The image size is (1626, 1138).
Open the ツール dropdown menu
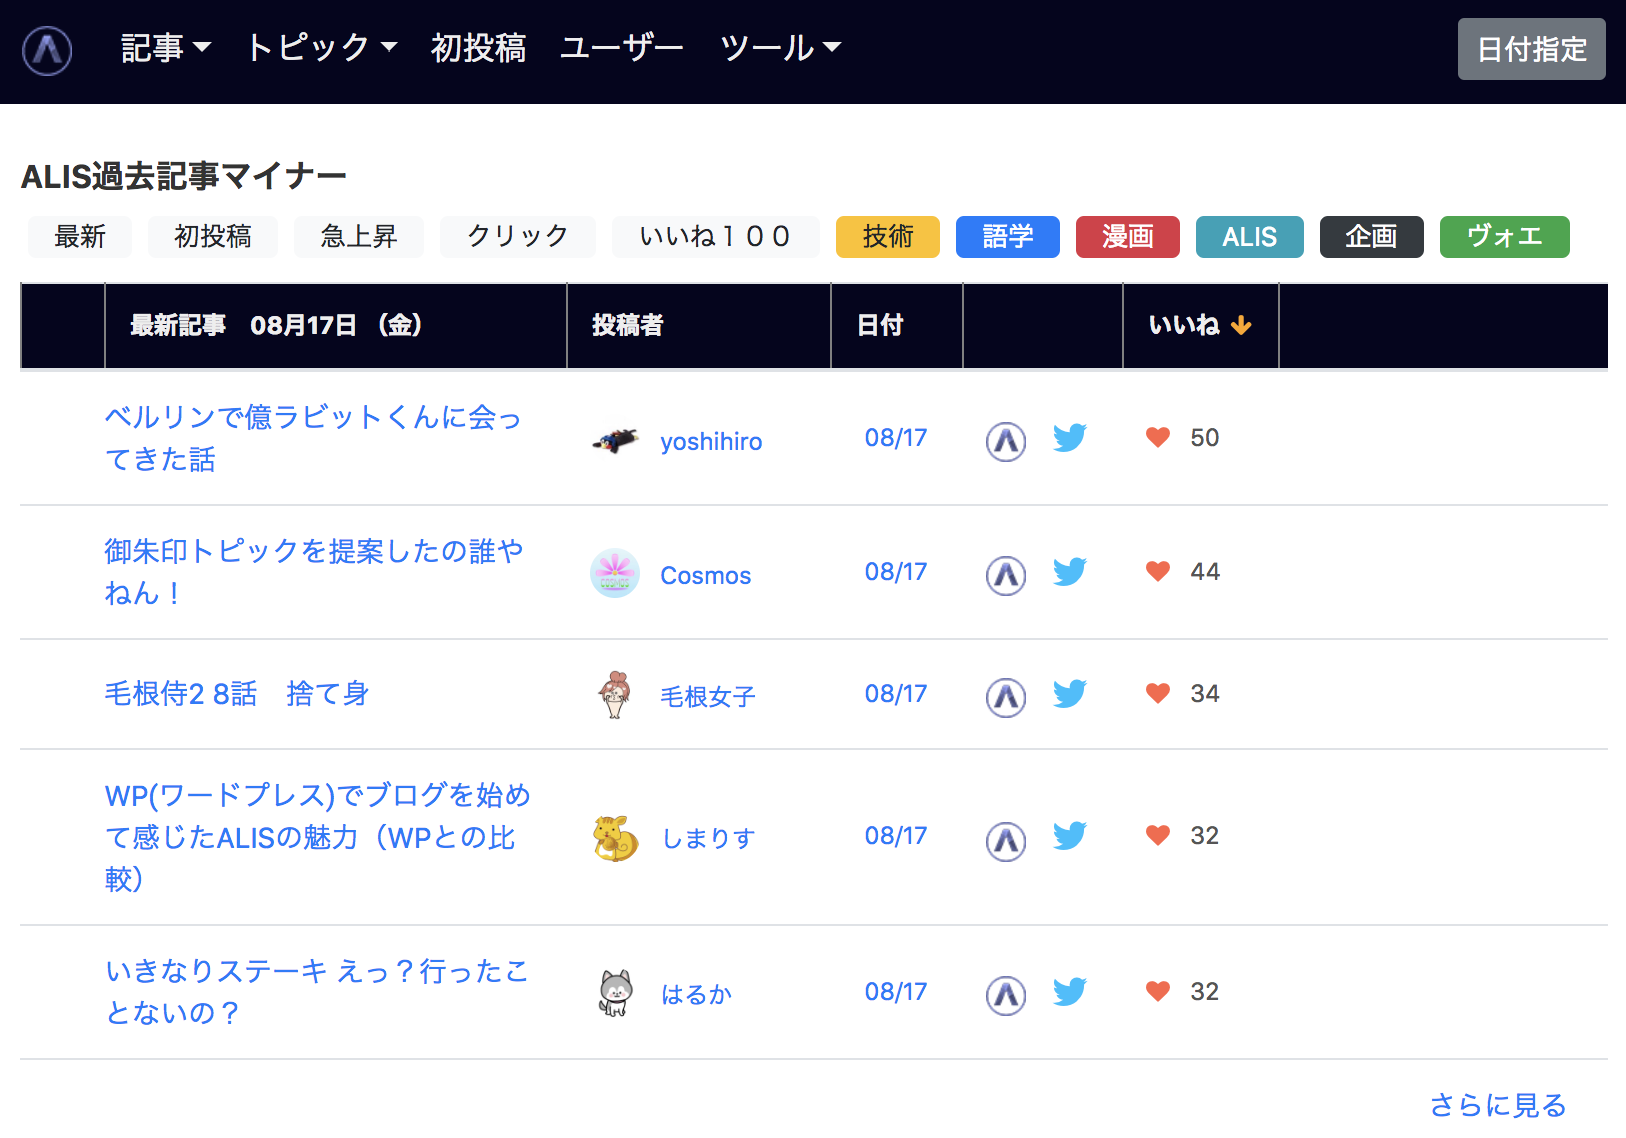pyautogui.click(x=780, y=48)
